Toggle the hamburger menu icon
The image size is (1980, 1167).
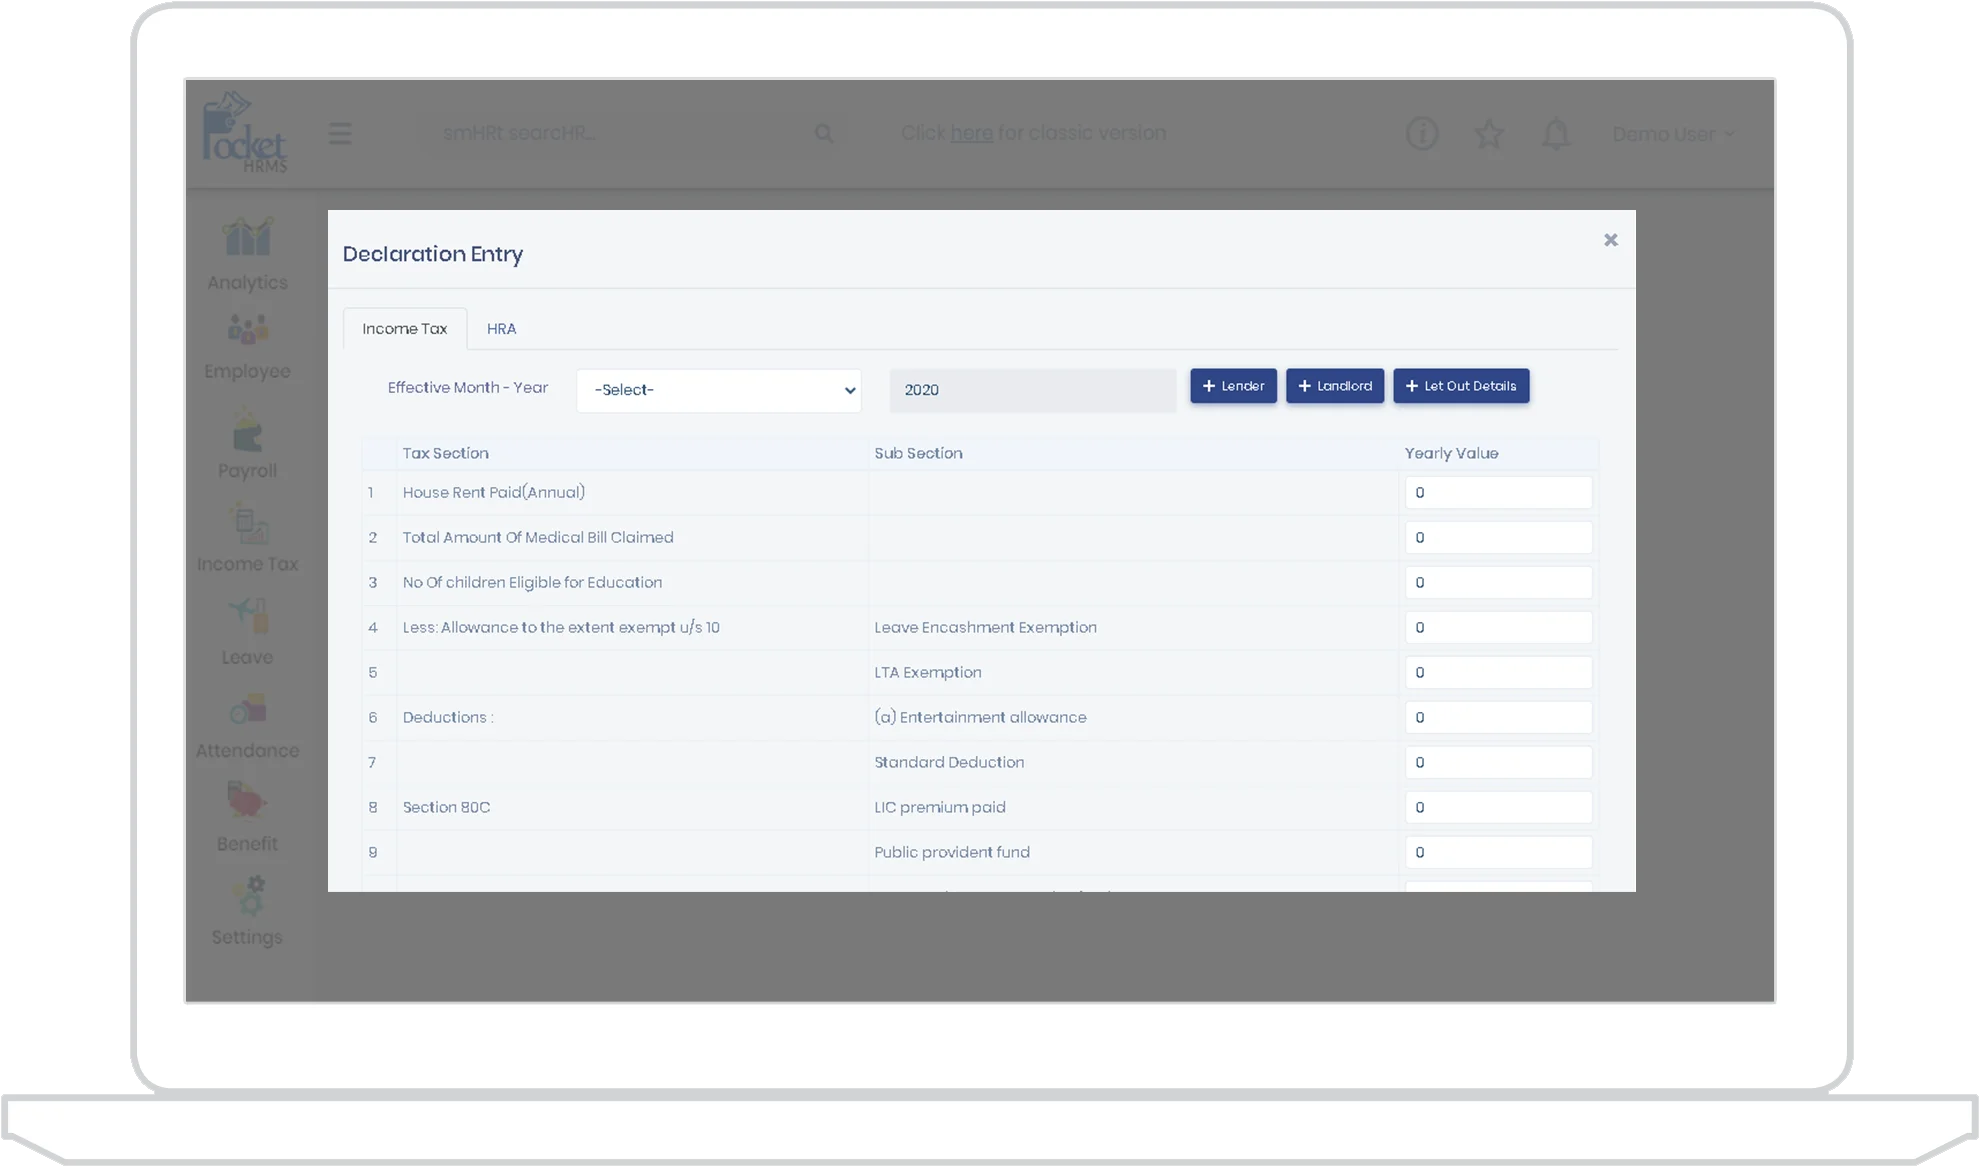point(340,133)
